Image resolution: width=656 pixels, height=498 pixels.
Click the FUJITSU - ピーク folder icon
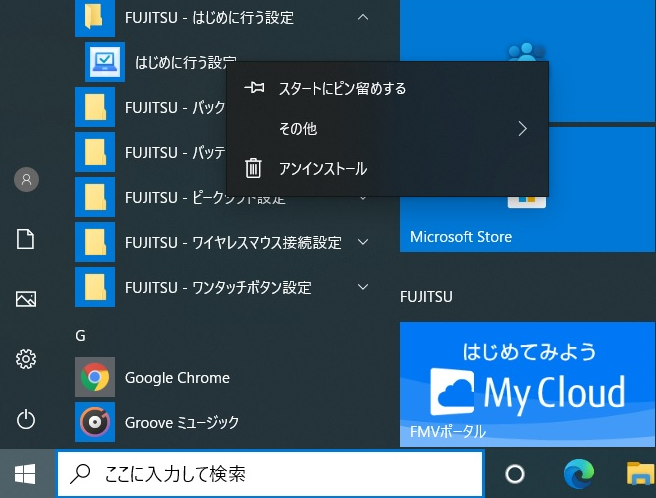[95, 197]
